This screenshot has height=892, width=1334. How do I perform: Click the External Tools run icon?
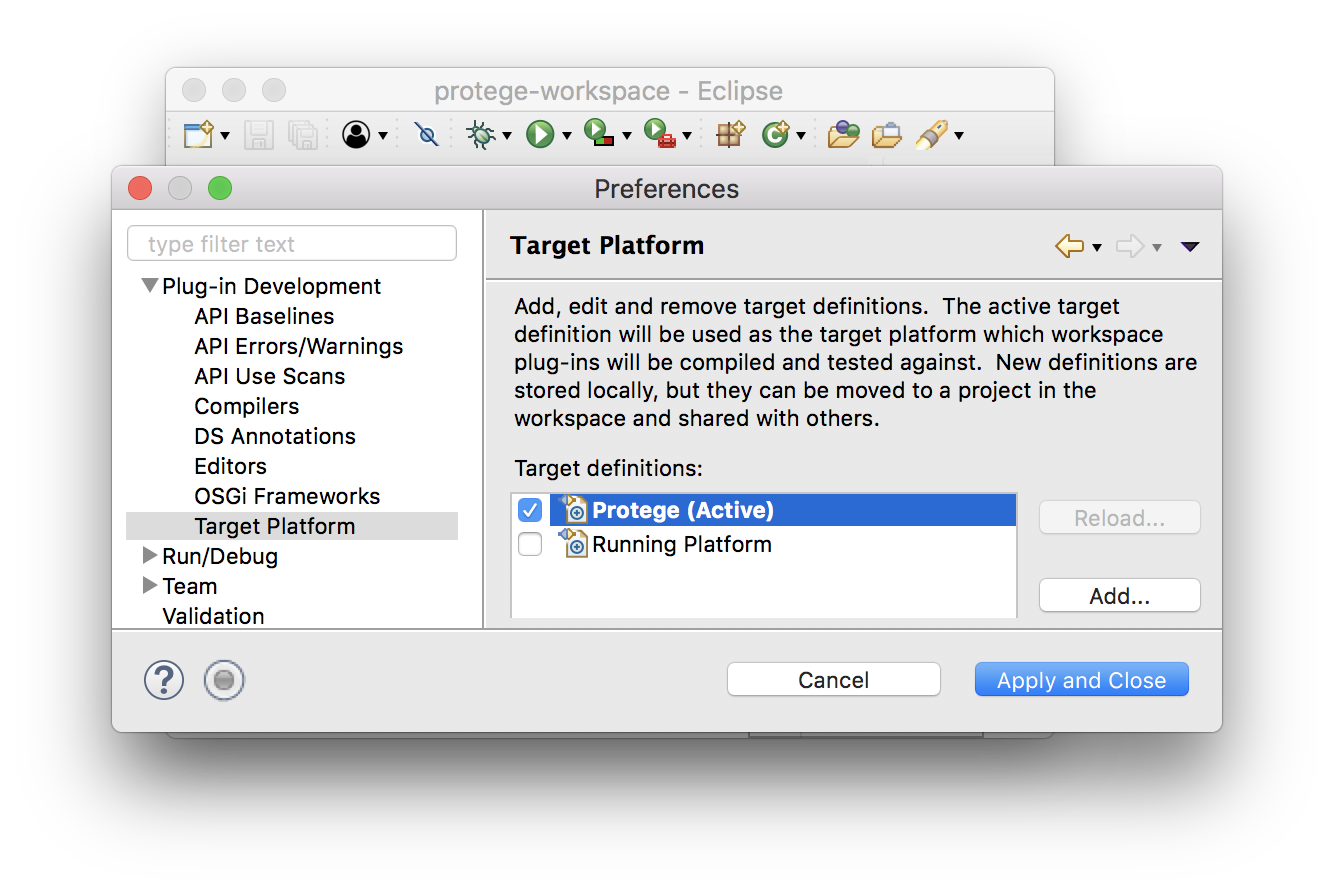click(x=660, y=134)
